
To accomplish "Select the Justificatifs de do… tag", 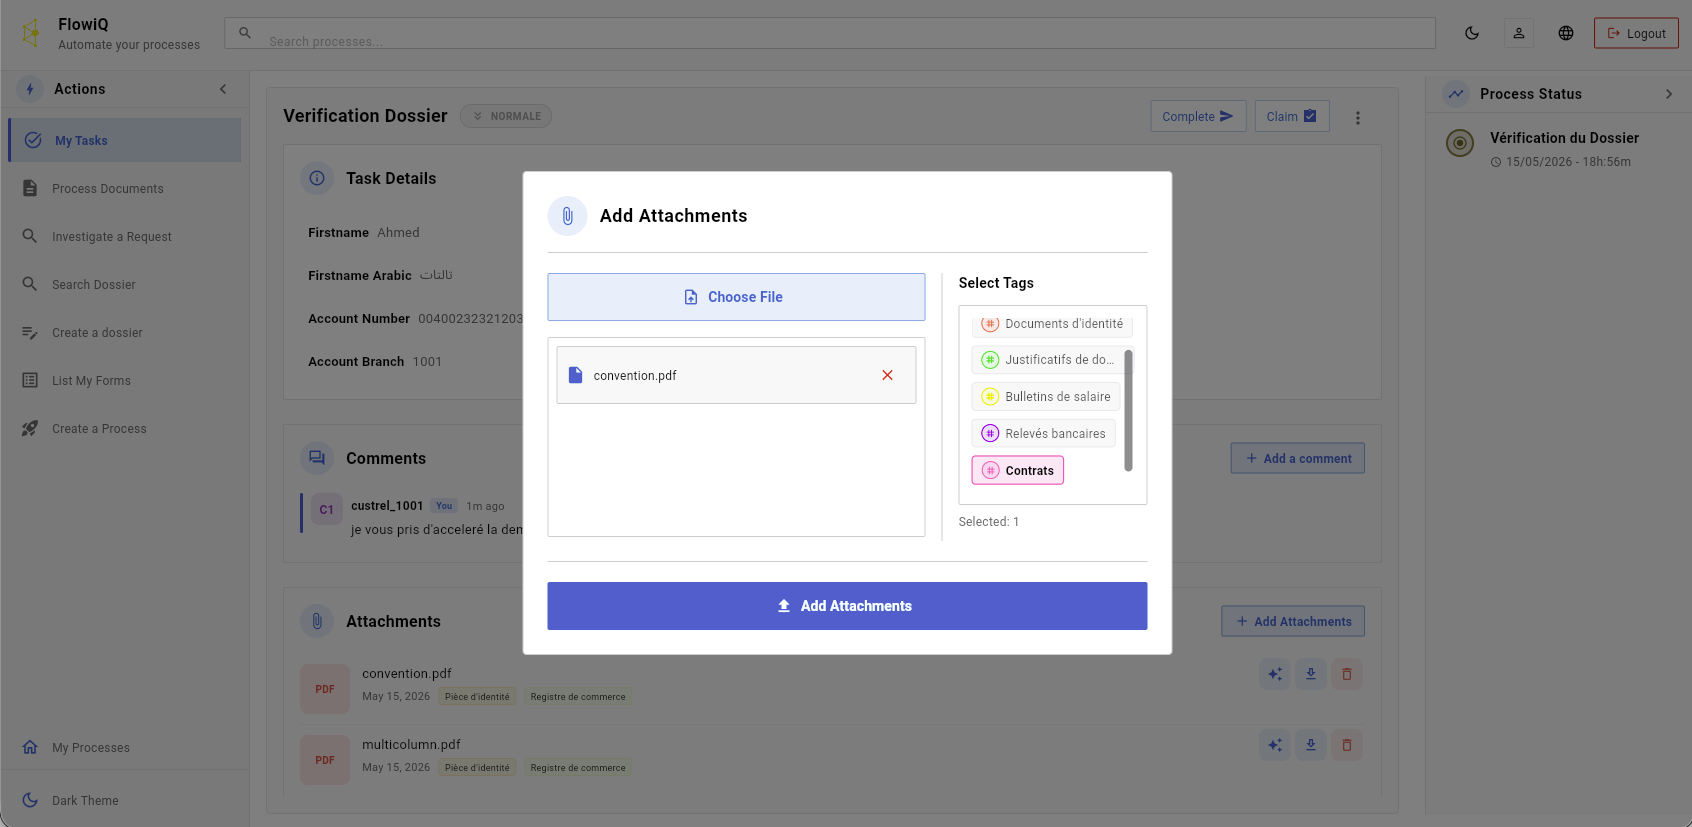I will [x=1048, y=360].
